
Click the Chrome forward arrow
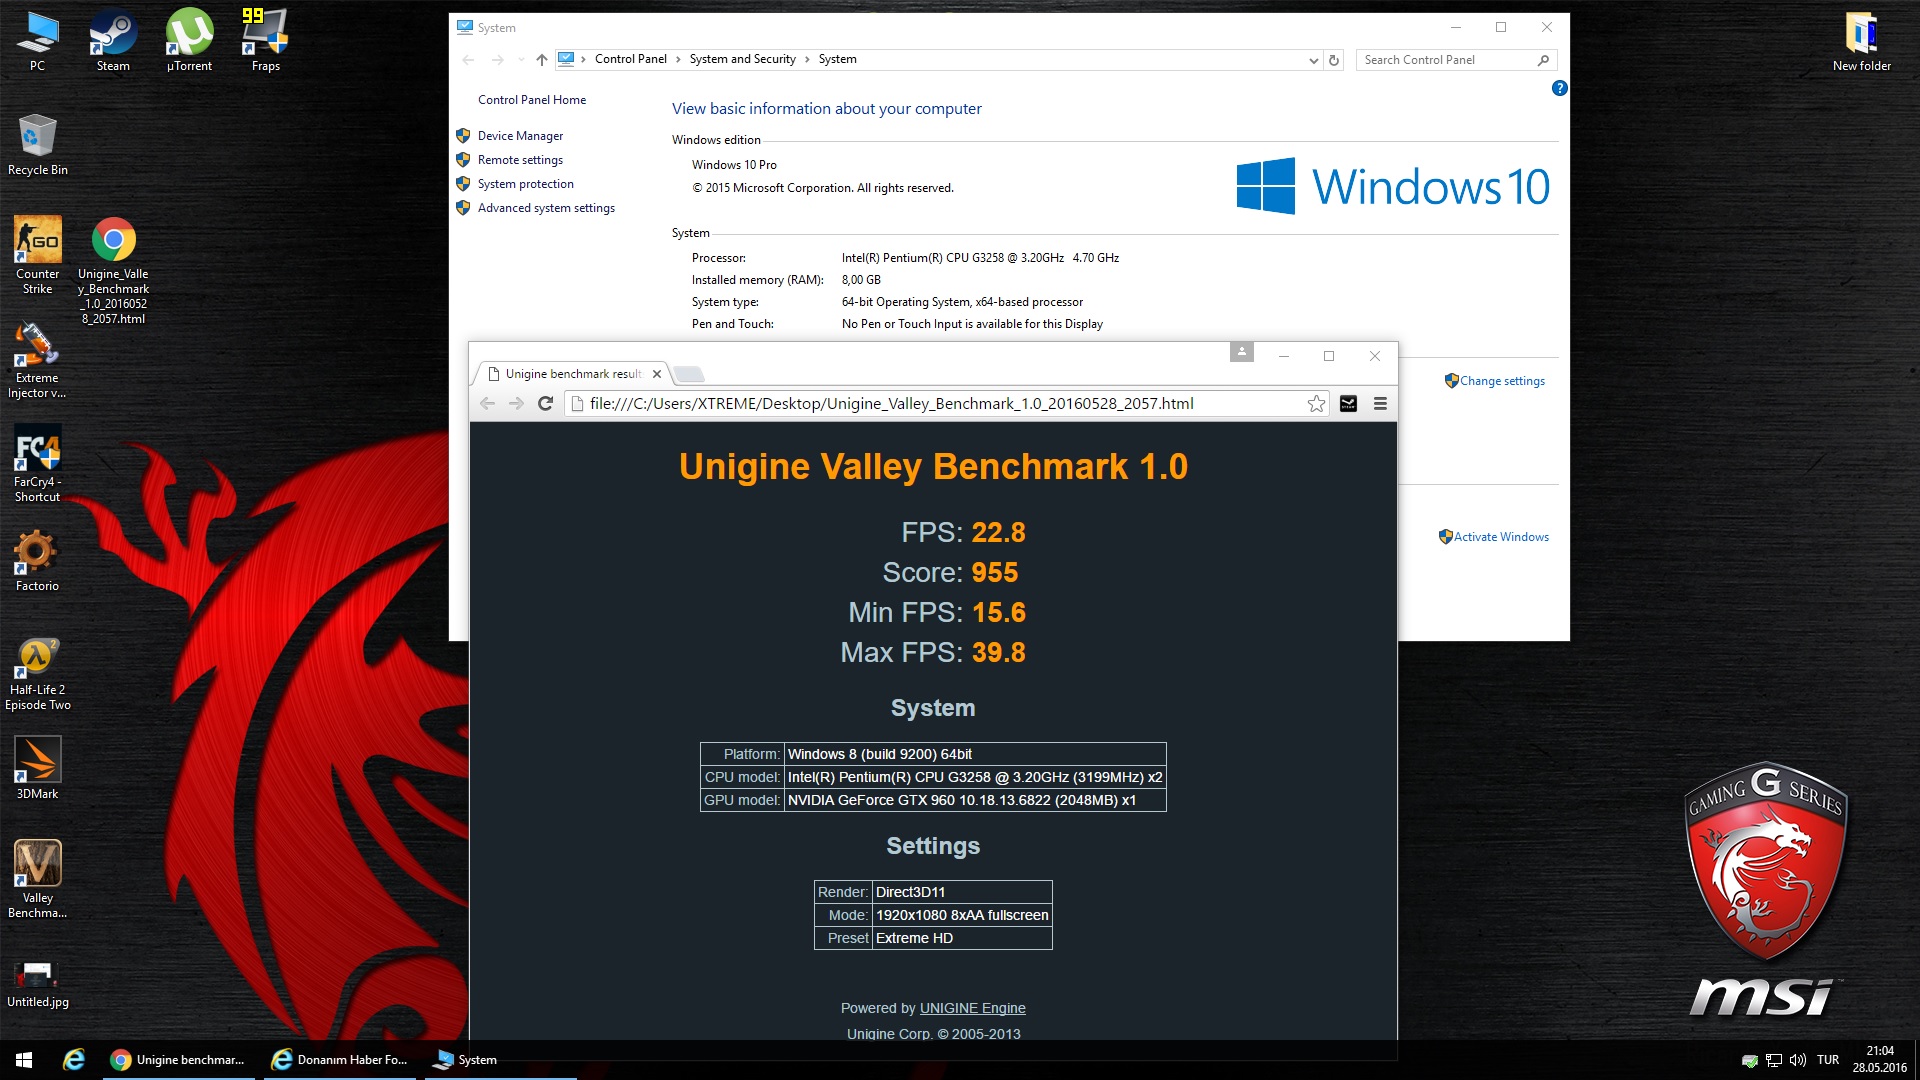pos(516,404)
